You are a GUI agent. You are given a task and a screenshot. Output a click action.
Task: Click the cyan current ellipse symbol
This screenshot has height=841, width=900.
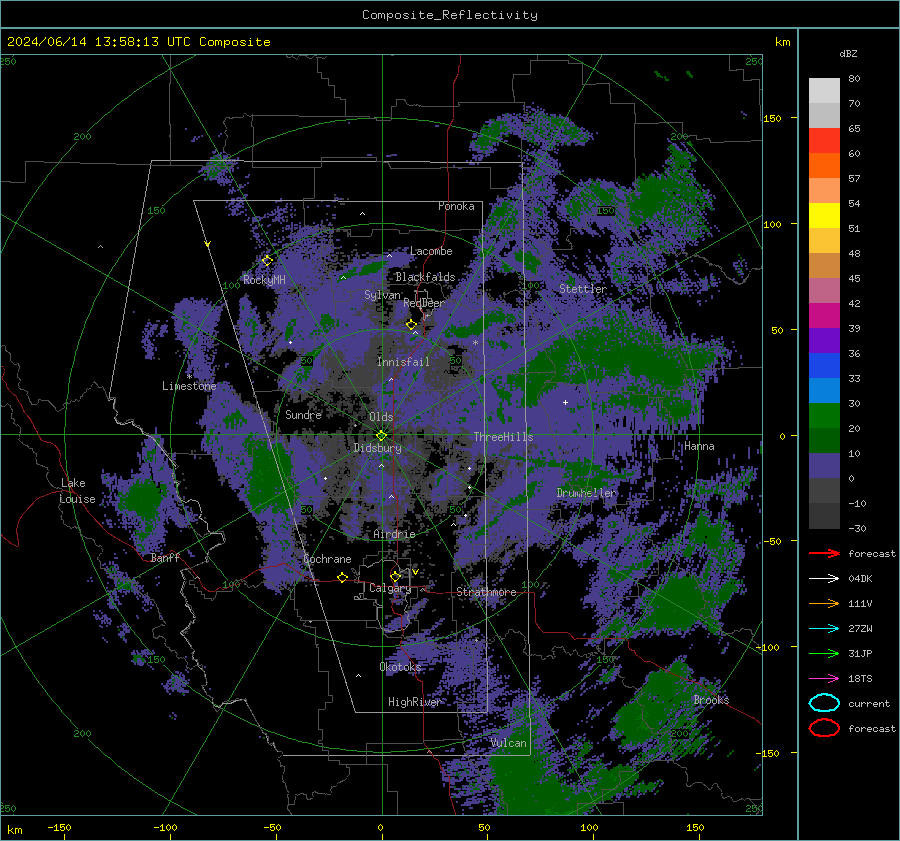[824, 703]
